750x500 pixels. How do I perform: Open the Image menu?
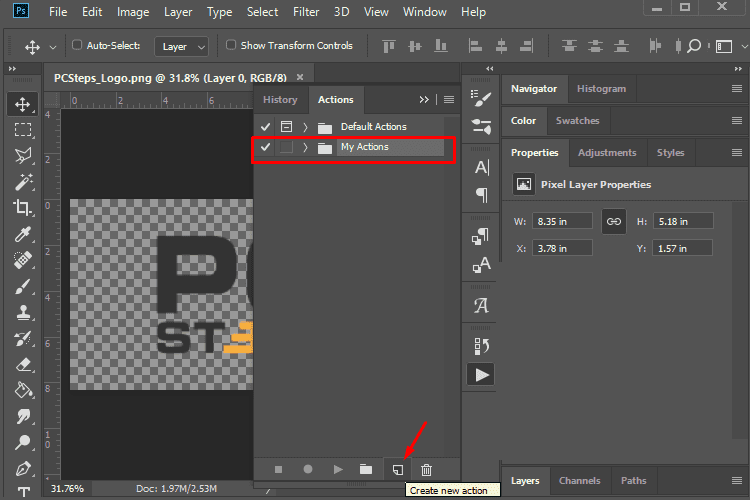click(133, 12)
